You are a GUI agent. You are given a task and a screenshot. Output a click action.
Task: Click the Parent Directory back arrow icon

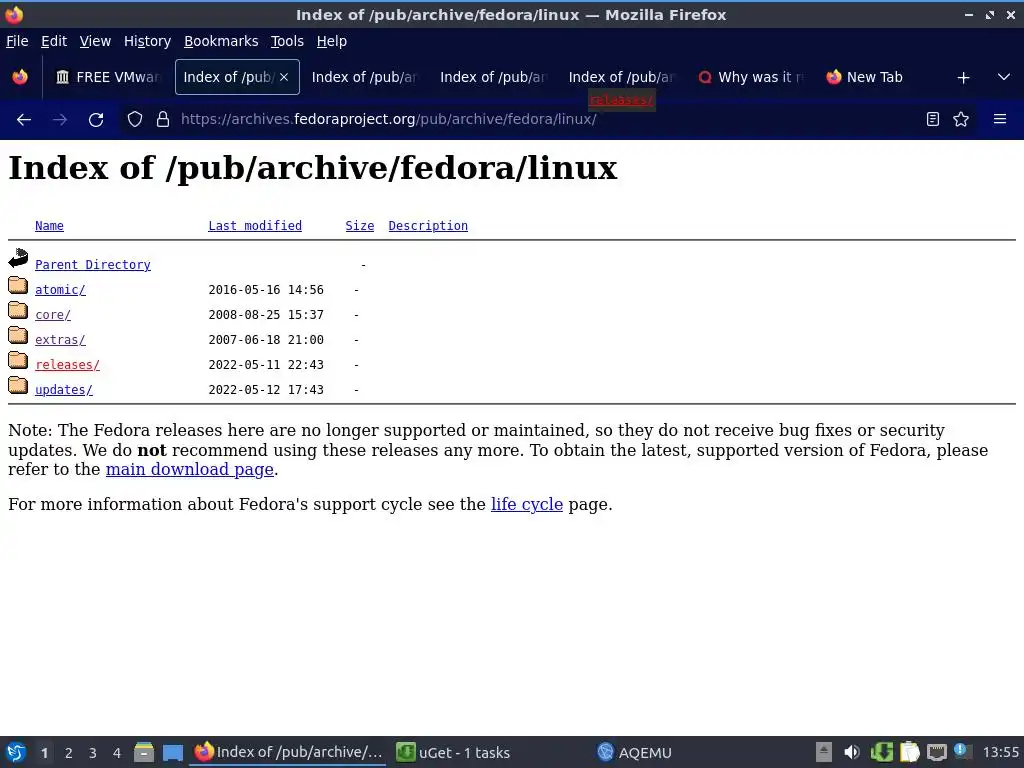point(18,259)
